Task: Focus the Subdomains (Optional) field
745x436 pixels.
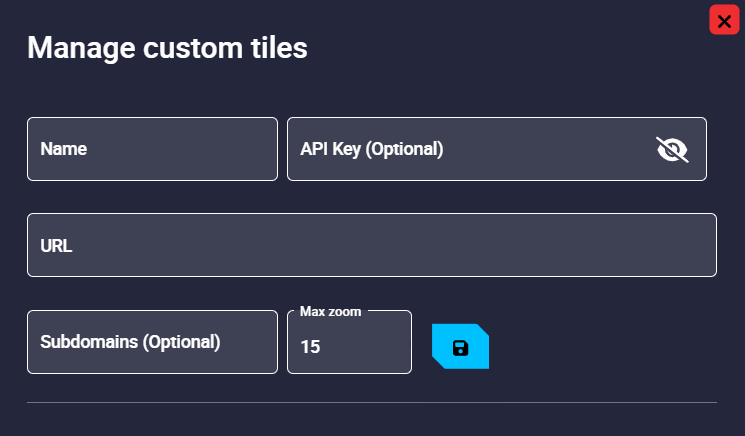Action: click(152, 342)
